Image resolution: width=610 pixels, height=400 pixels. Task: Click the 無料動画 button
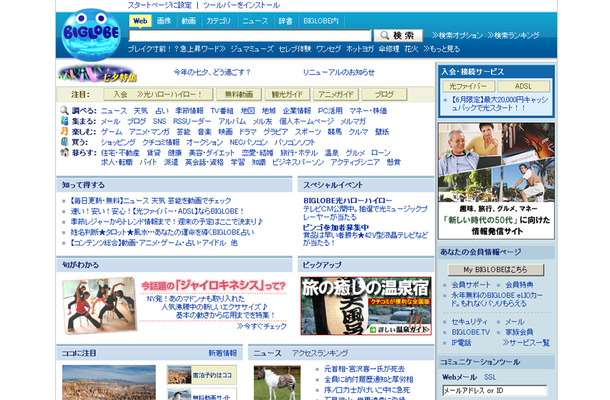[239, 94]
